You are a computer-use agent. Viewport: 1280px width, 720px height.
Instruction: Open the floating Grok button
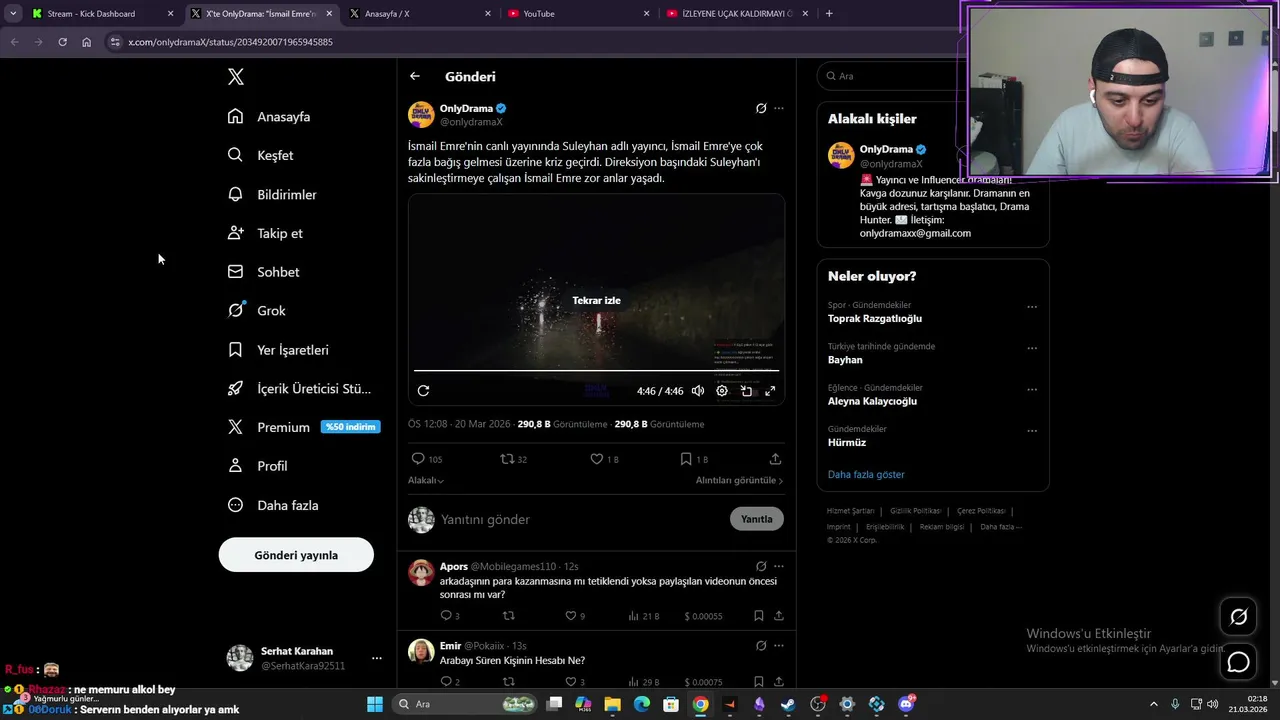click(1238, 617)
